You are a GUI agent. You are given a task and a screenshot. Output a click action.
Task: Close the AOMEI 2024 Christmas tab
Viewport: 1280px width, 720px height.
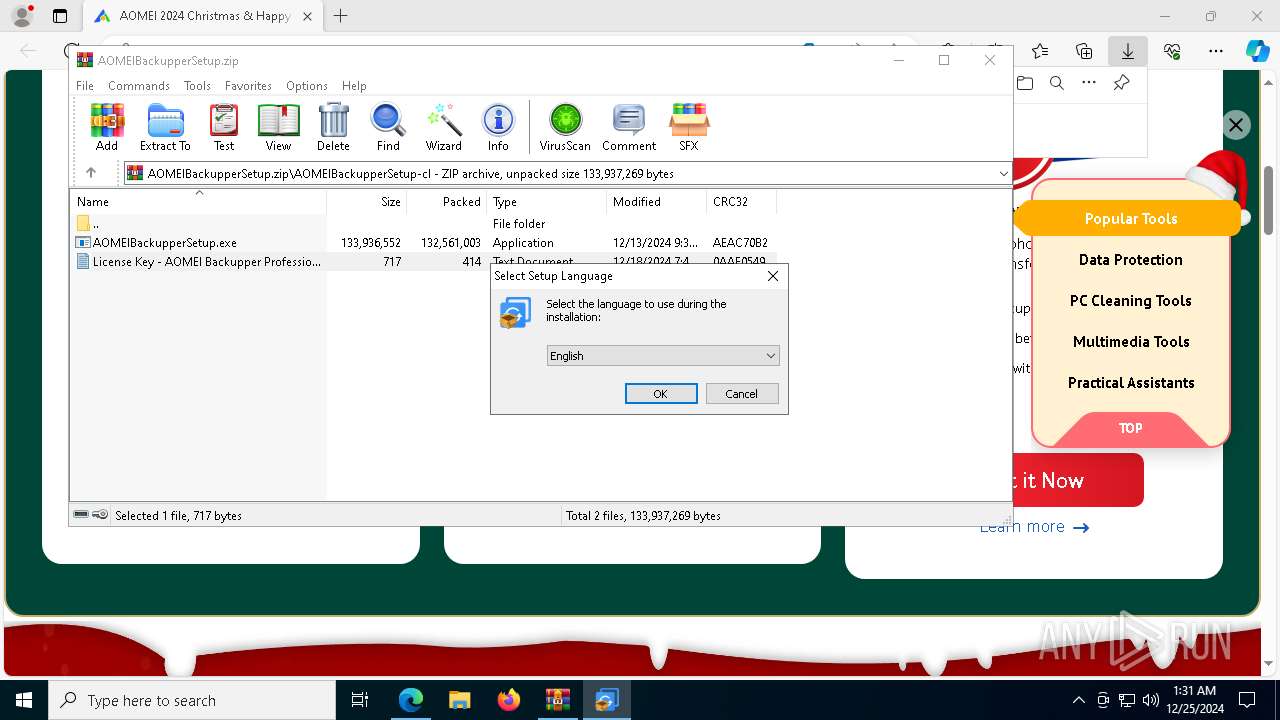point(307,16)
